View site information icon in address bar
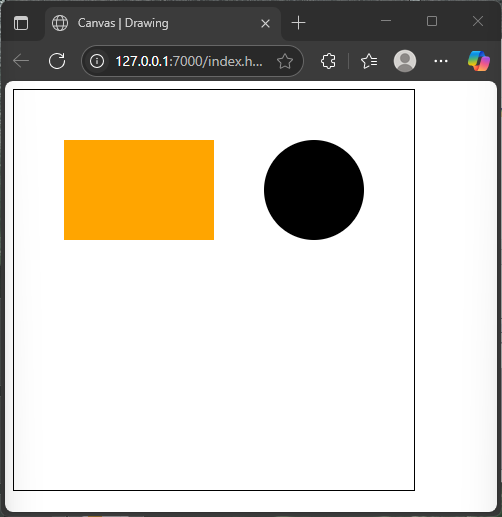The width and height of the screenshot is (502, 517). coord(97,61)
